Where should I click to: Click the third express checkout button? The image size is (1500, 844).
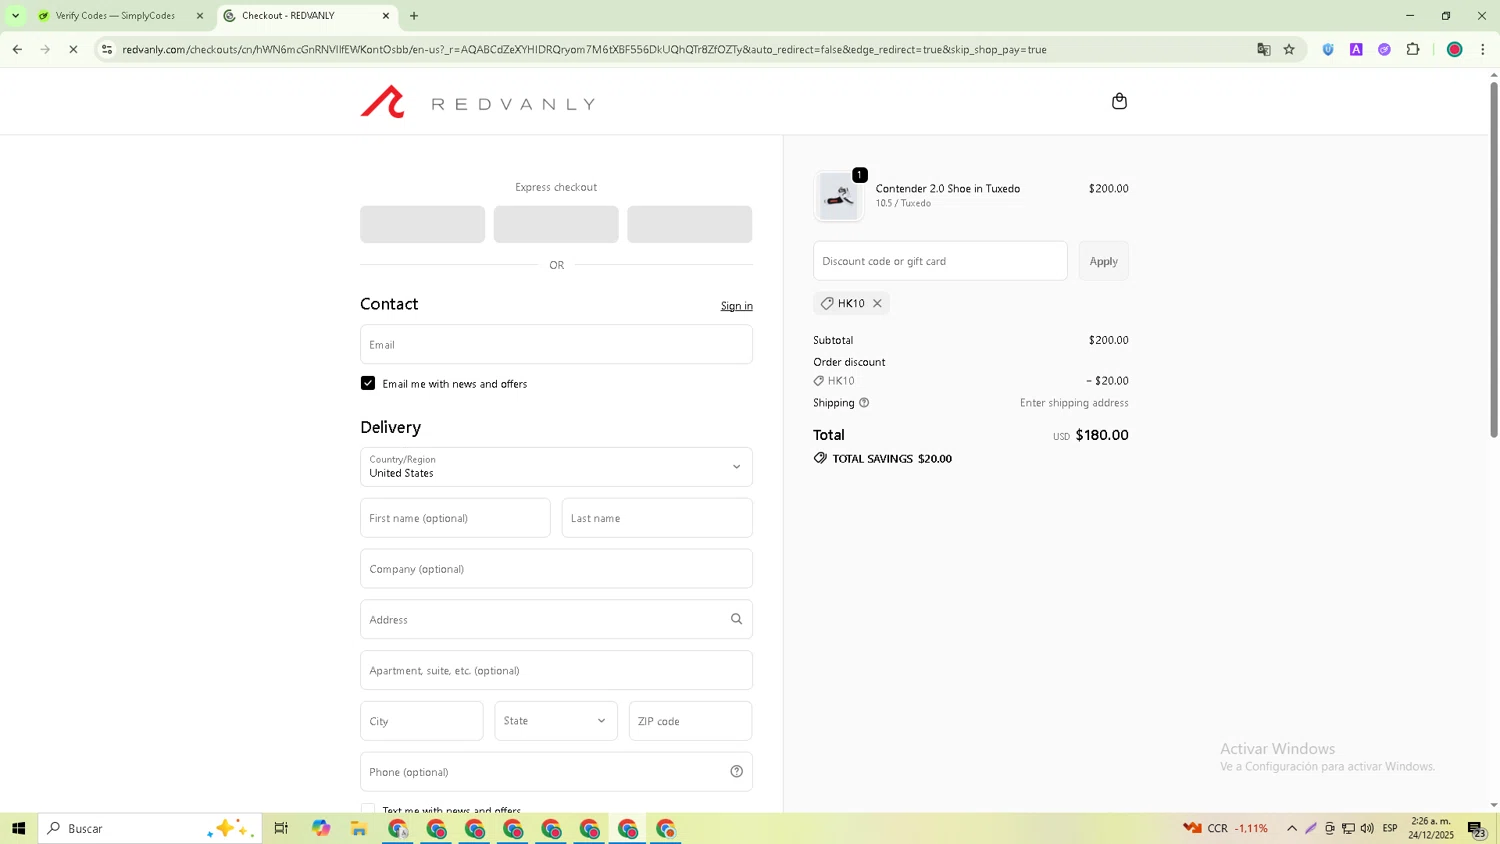690,224
